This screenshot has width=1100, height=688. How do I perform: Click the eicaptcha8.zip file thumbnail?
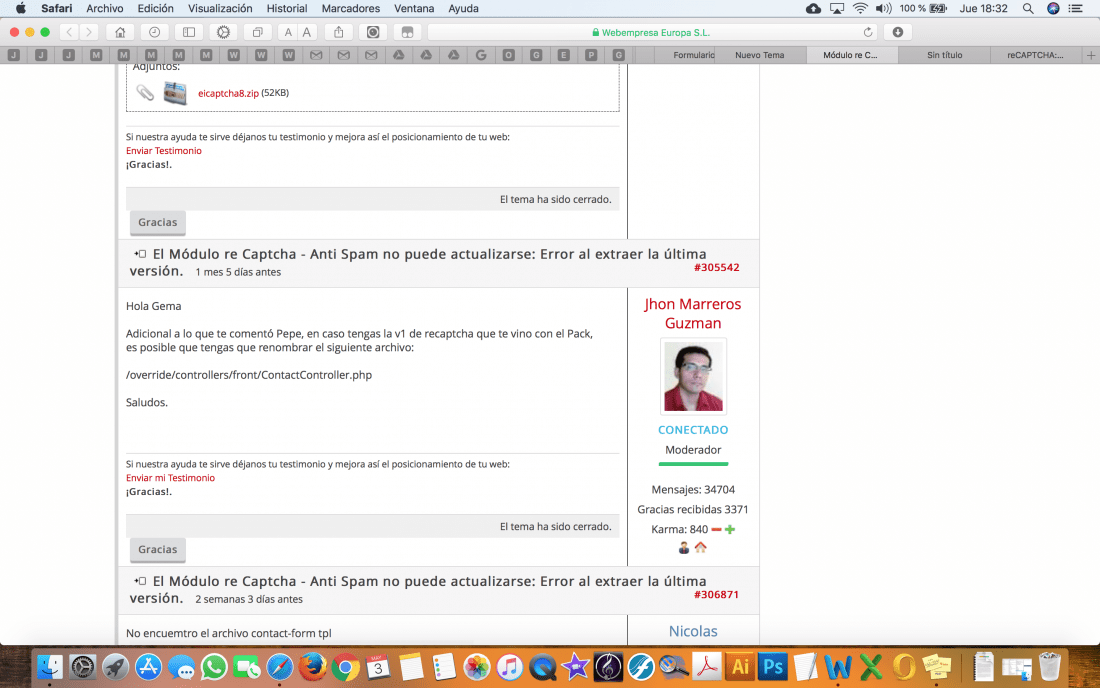pos(175,93)
